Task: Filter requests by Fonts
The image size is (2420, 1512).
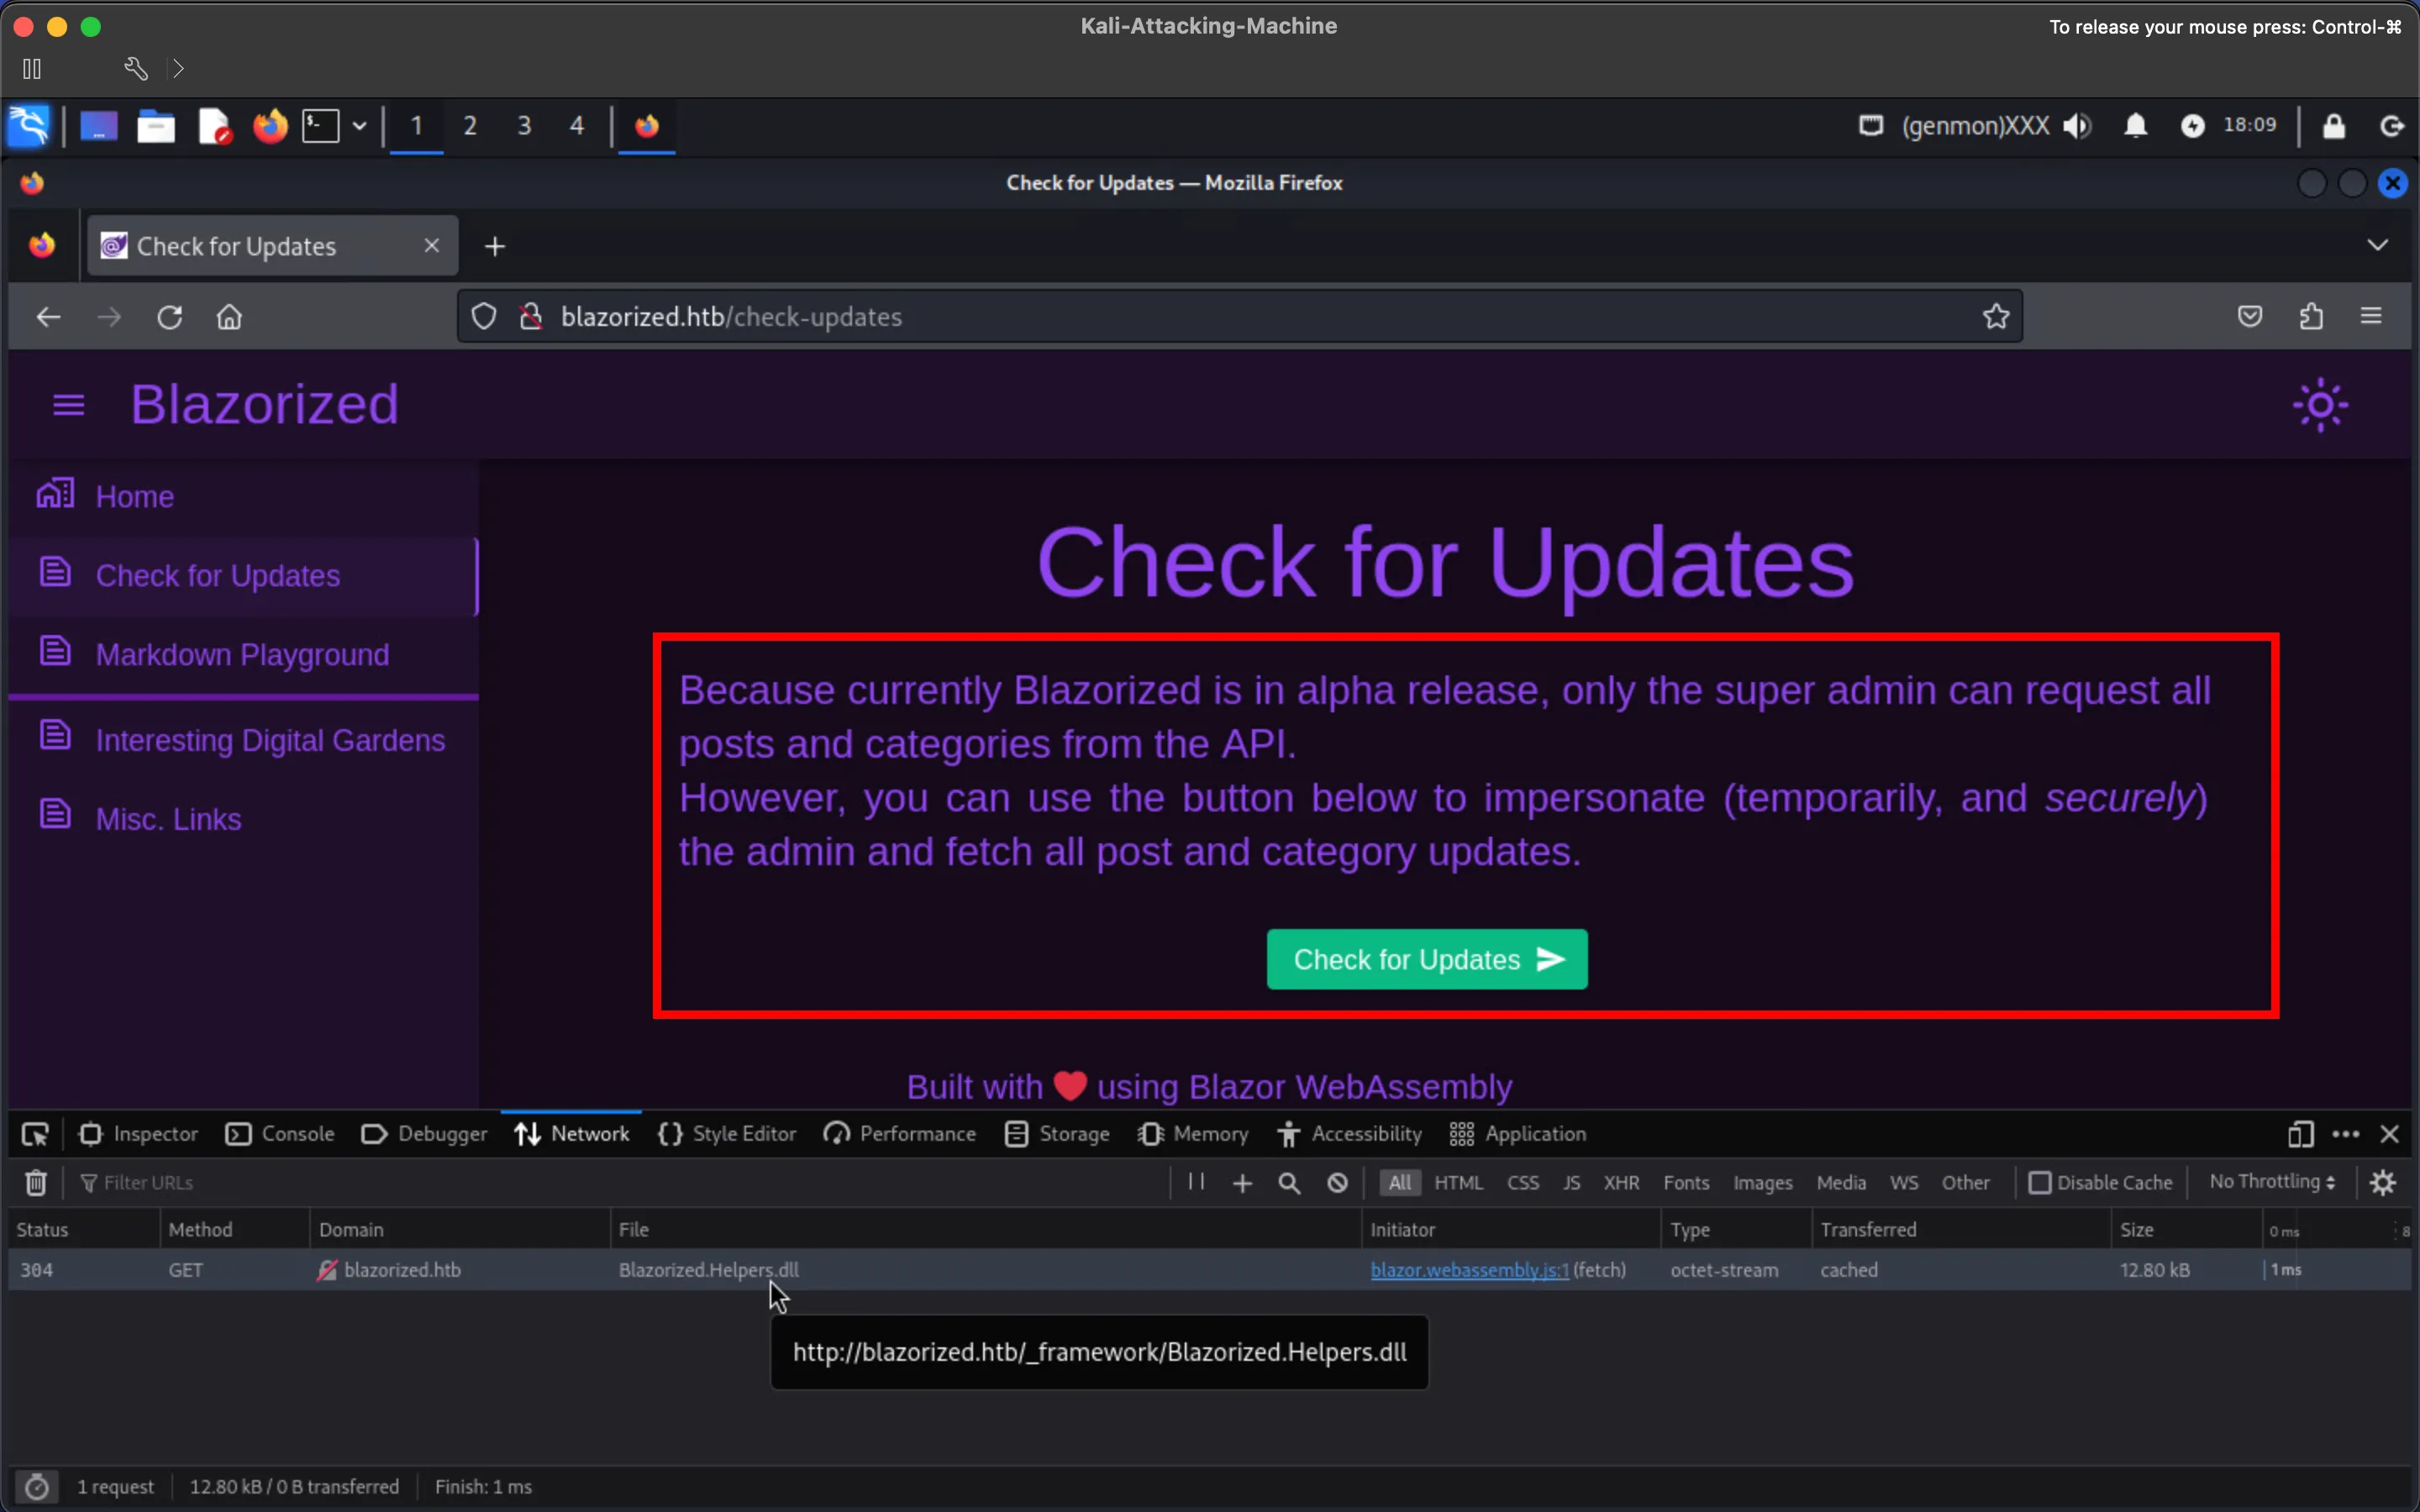Action: 1686,1183
